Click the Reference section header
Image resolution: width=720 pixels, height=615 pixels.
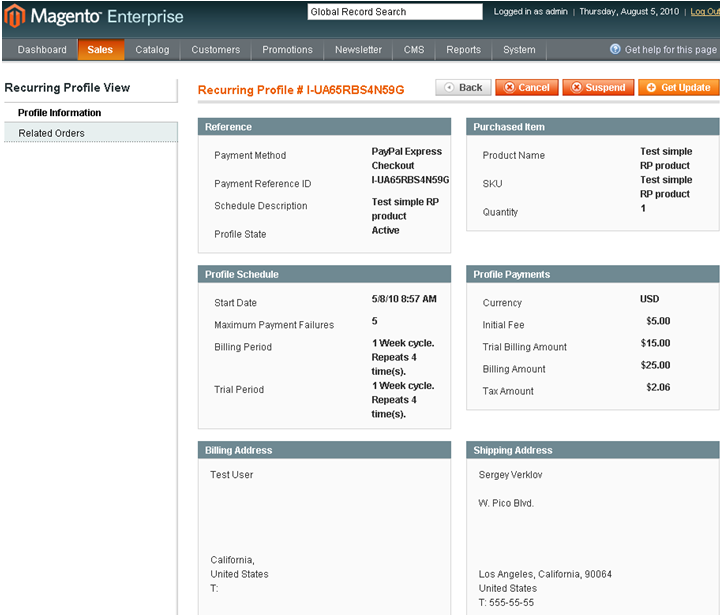324,127
